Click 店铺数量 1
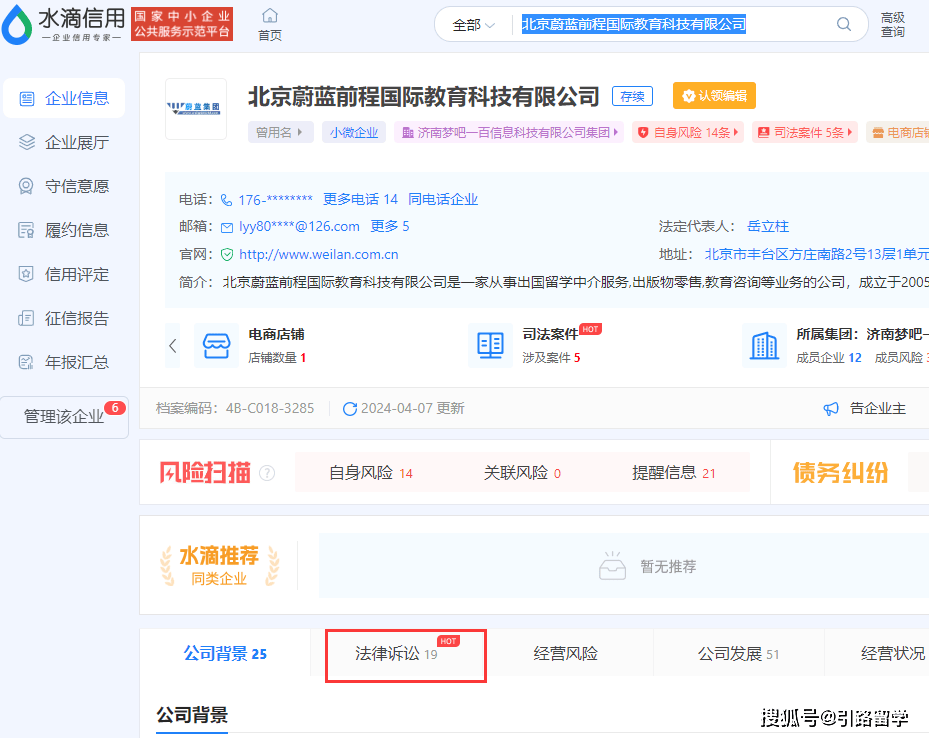Image resolution: width=929 pixels, height=738 pixels. click(x=277, y=358)
